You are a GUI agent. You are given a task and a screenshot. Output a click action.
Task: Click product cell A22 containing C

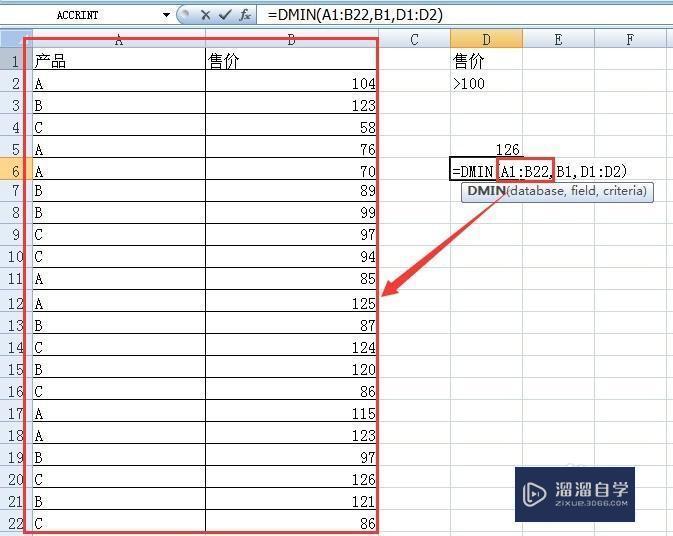(x=119, y=521)
